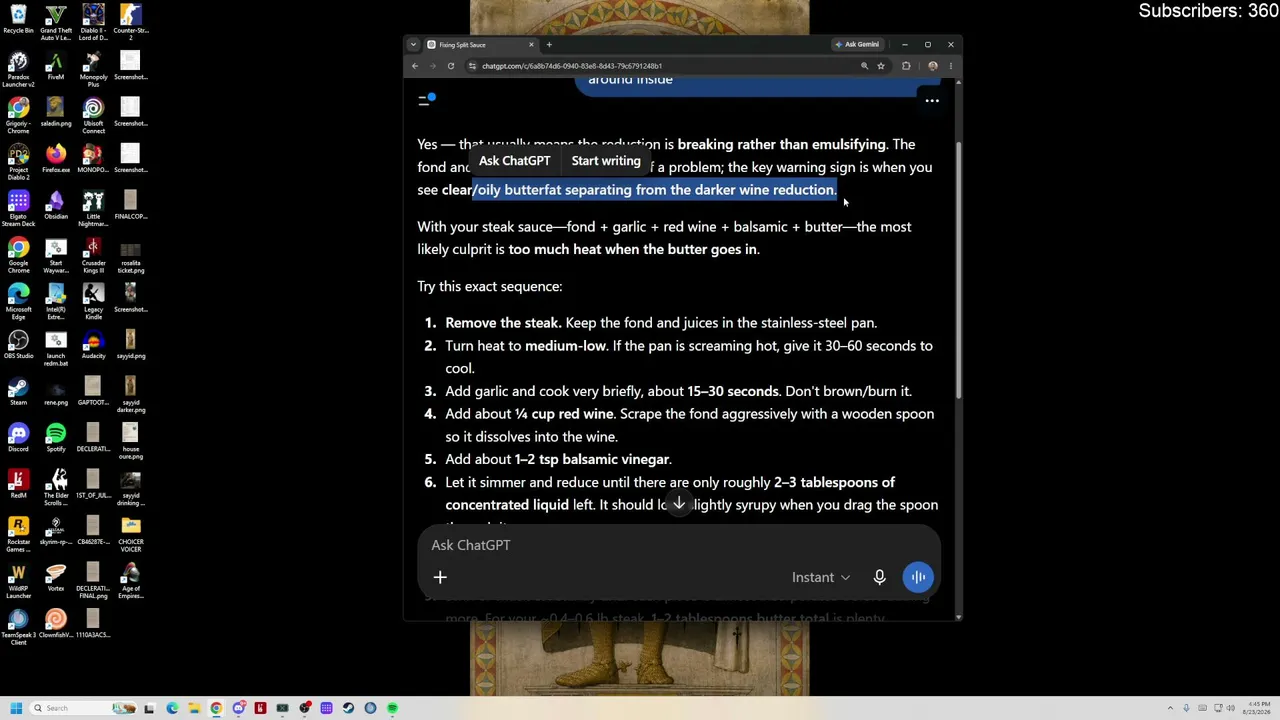Open the Rockstar Games desktop shortcut

pos(18,533)
